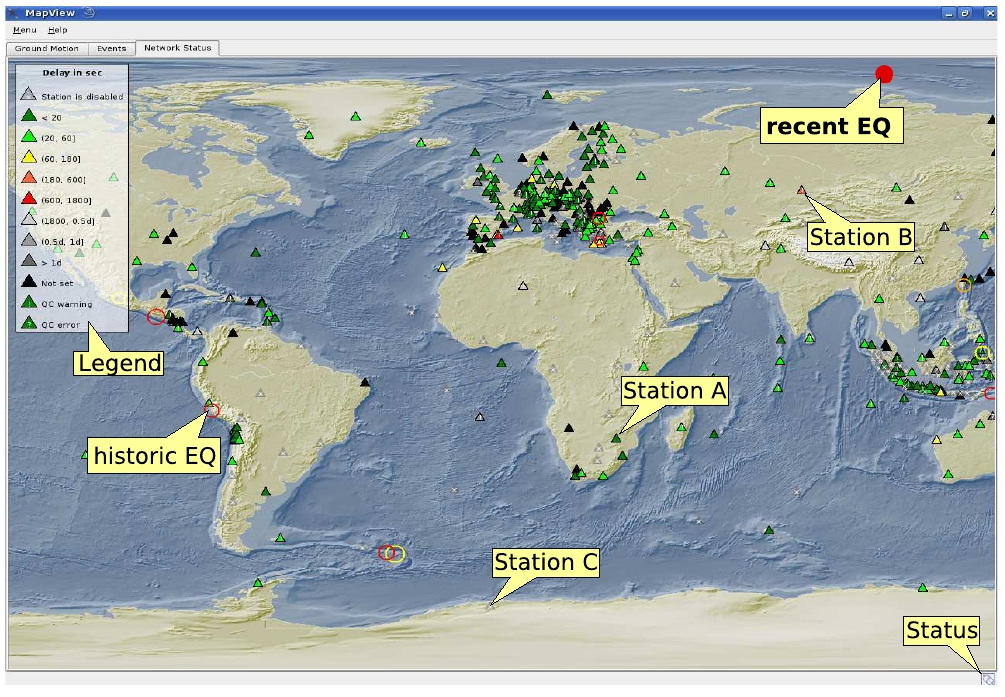1005x697 pixels.
Task: Click the overlapping red and yellow circles in South Atlantic
Action: 391,553
